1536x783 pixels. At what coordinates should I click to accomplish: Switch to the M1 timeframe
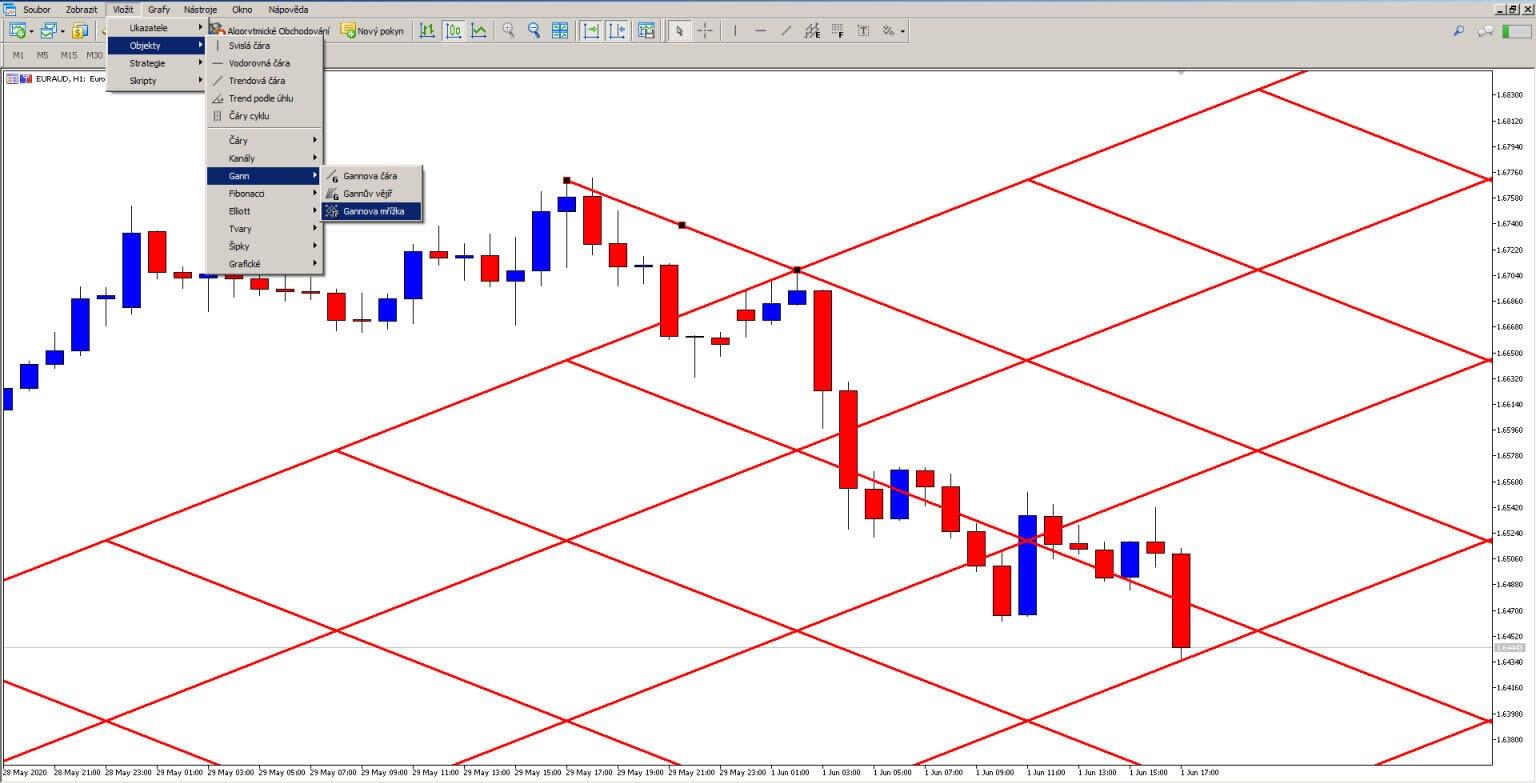(x=18, y=55)
